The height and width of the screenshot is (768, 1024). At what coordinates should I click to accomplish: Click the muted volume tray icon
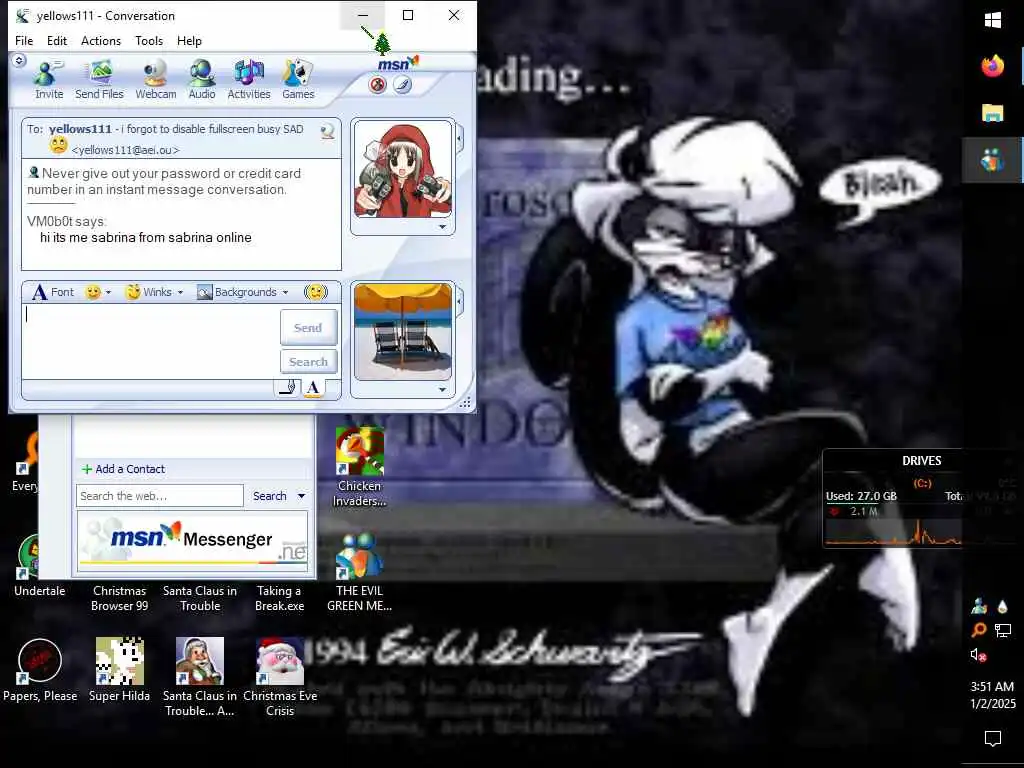point(978,655)
